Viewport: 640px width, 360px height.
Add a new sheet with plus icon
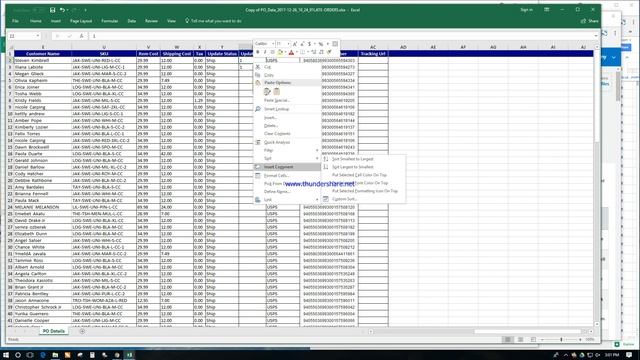(82, 331)
